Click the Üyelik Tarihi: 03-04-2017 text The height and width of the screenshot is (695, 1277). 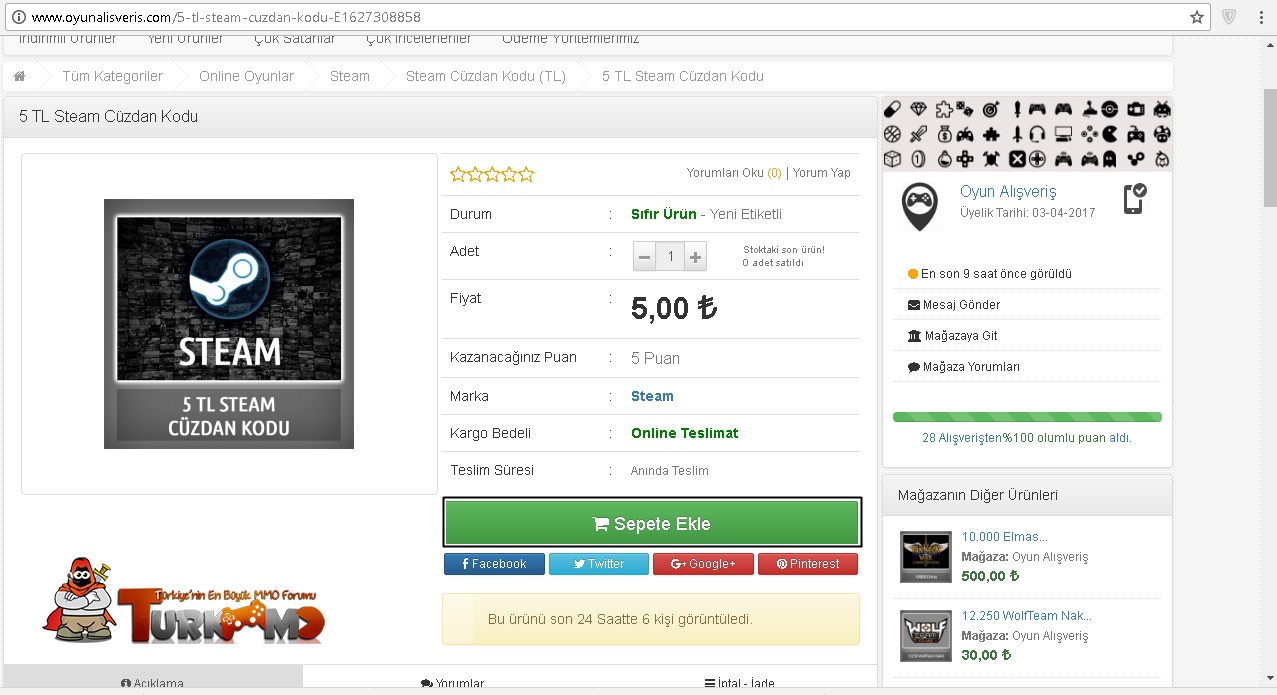coord(1028,213)
